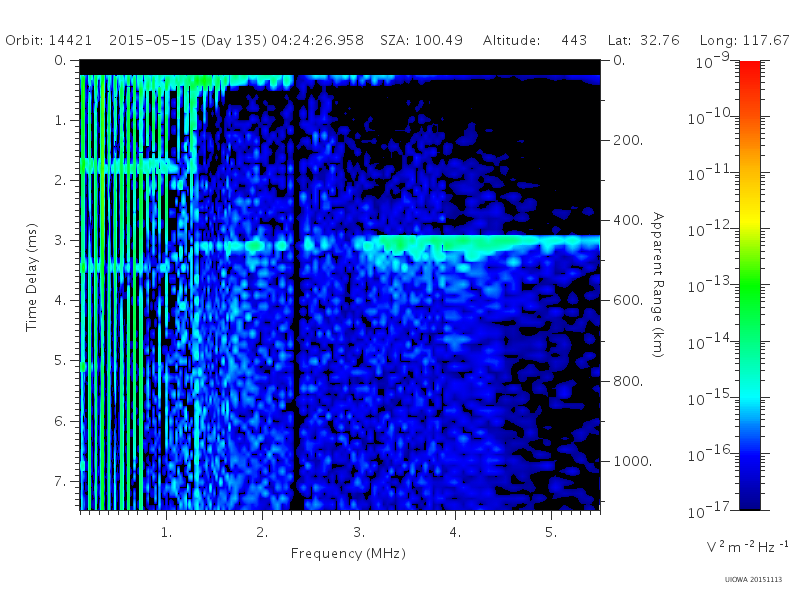Click the '0.' apparent range tick label
This screenshot has height=600, width=800.
(x=619, y=60)
